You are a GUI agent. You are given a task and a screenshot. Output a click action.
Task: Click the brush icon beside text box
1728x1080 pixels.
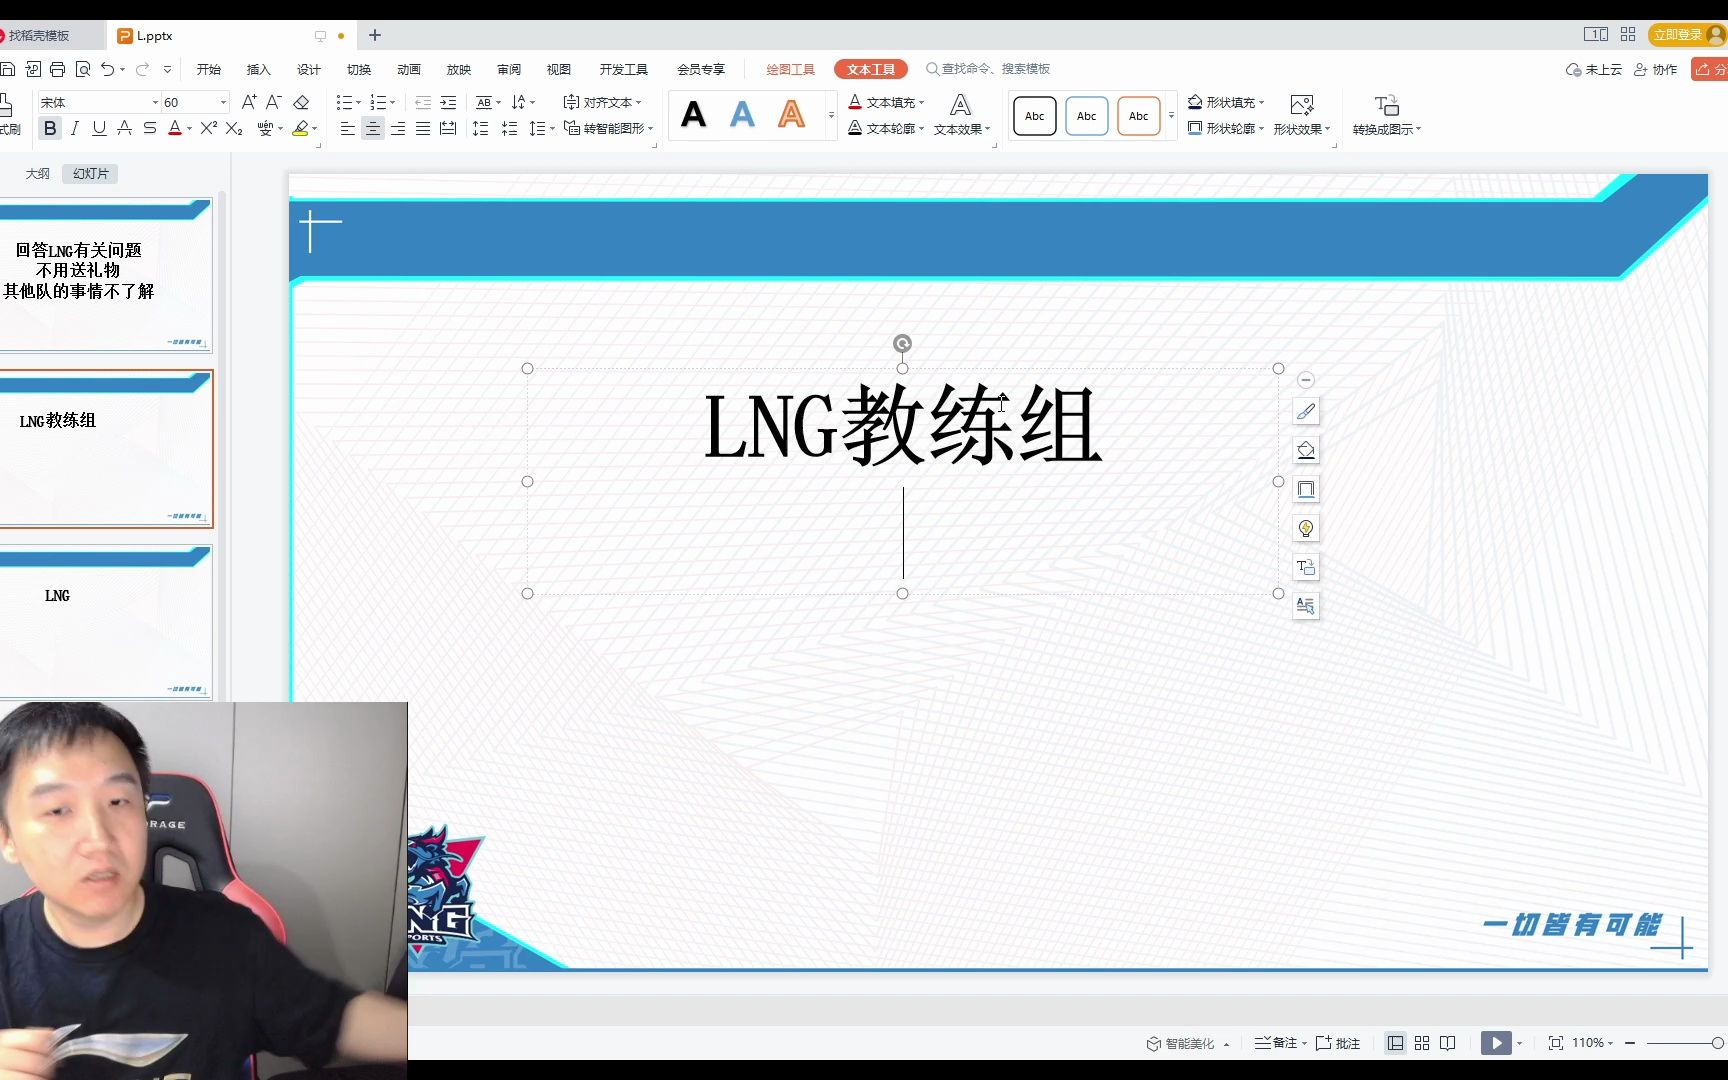1306,411
